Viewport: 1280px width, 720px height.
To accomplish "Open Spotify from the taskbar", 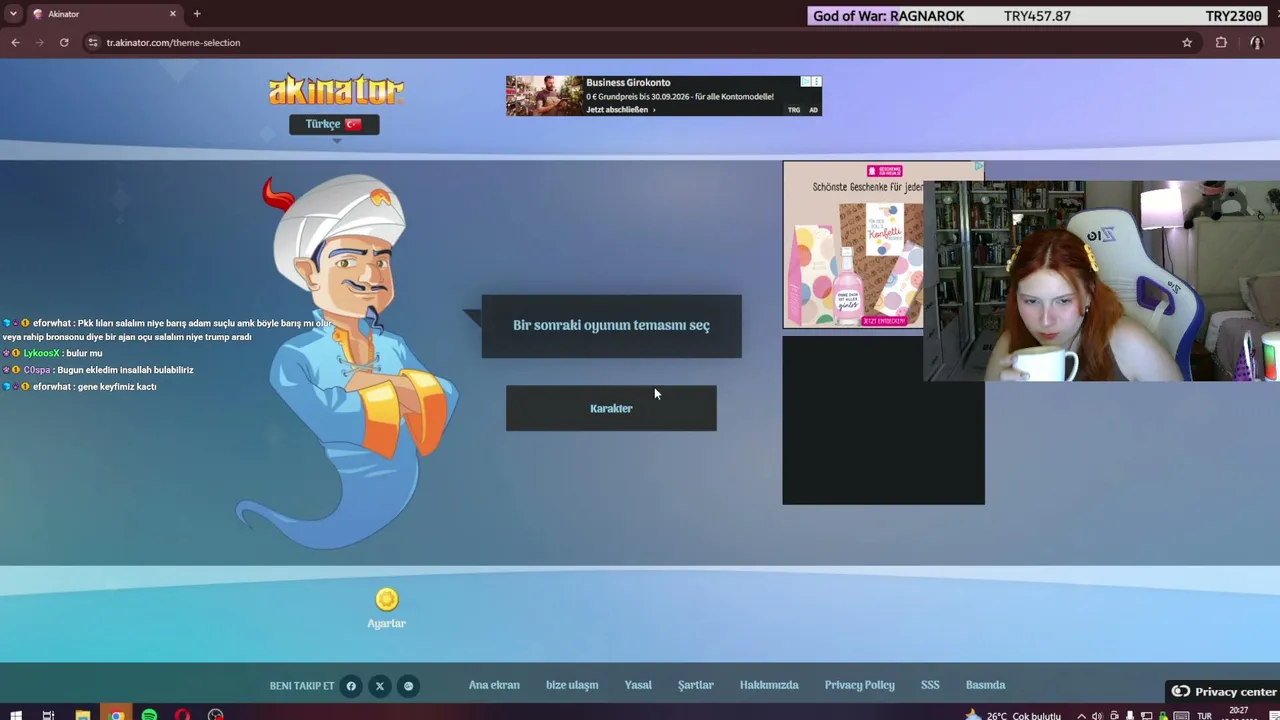I will point(149,715).
